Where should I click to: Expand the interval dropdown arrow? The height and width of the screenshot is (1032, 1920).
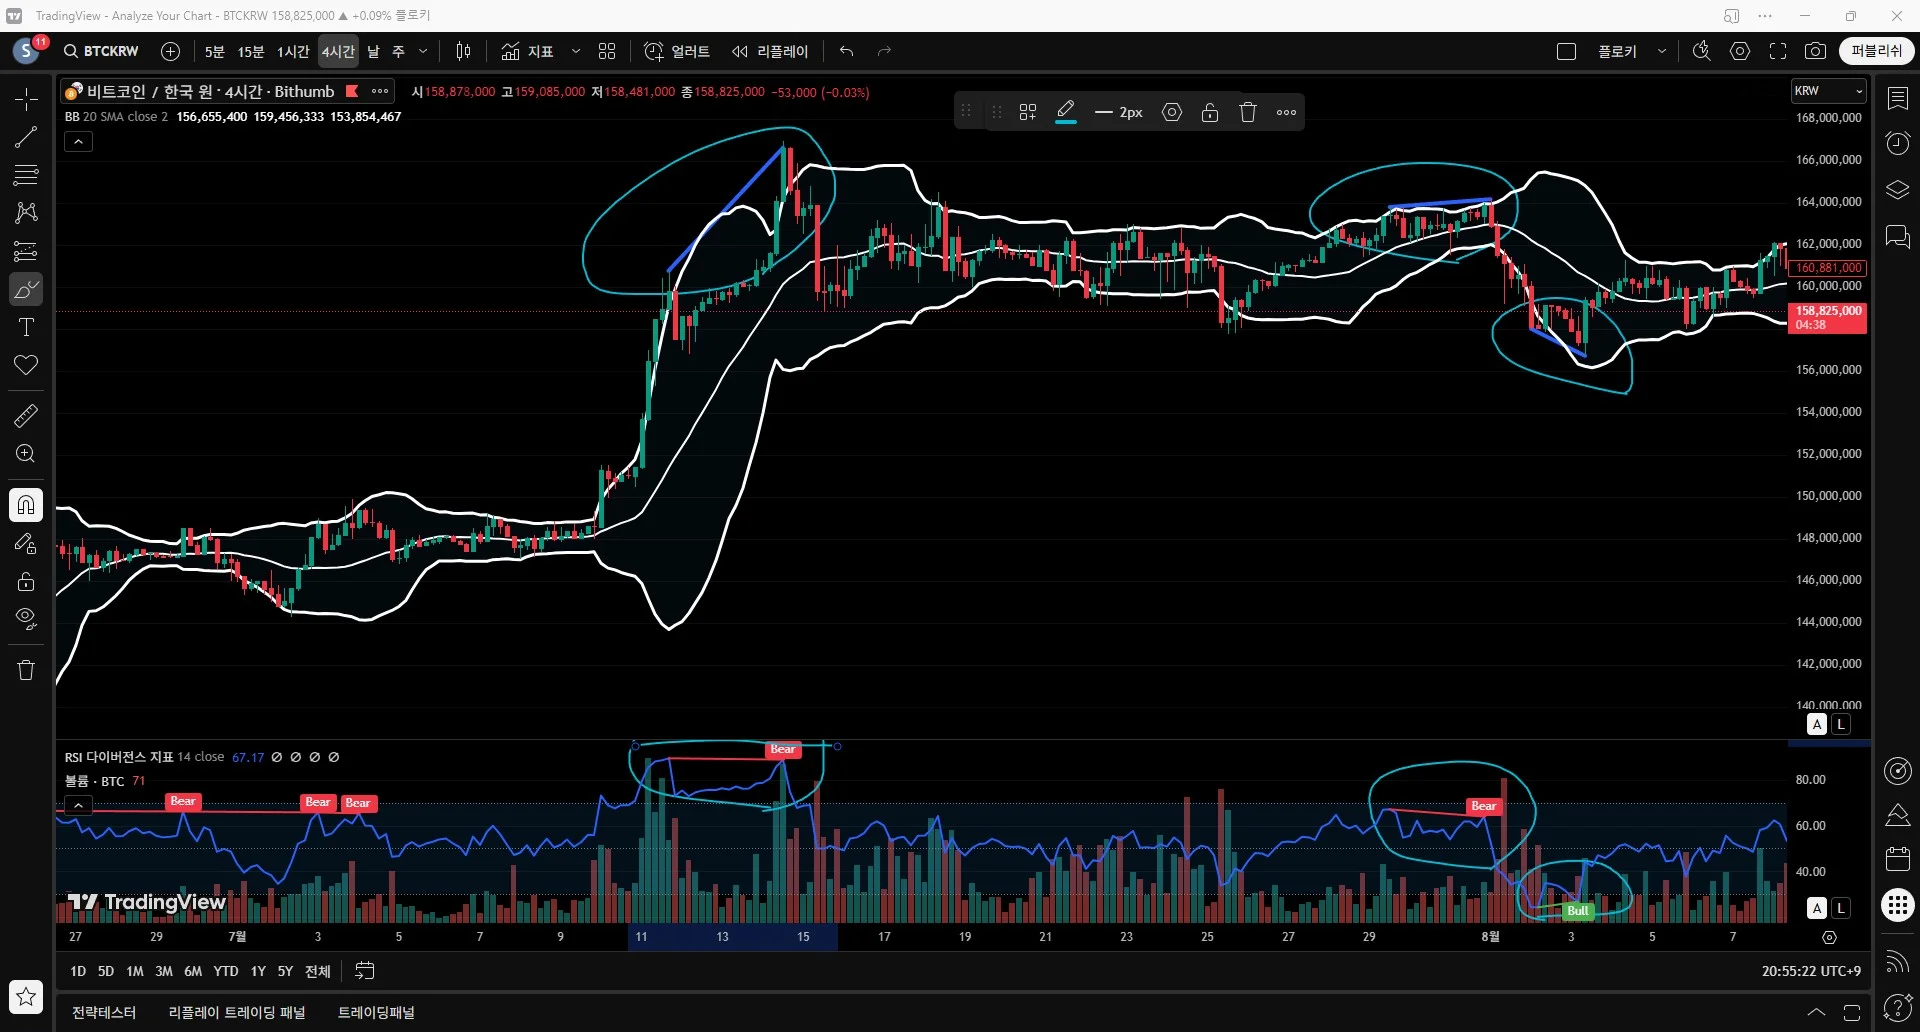[423, 51]
